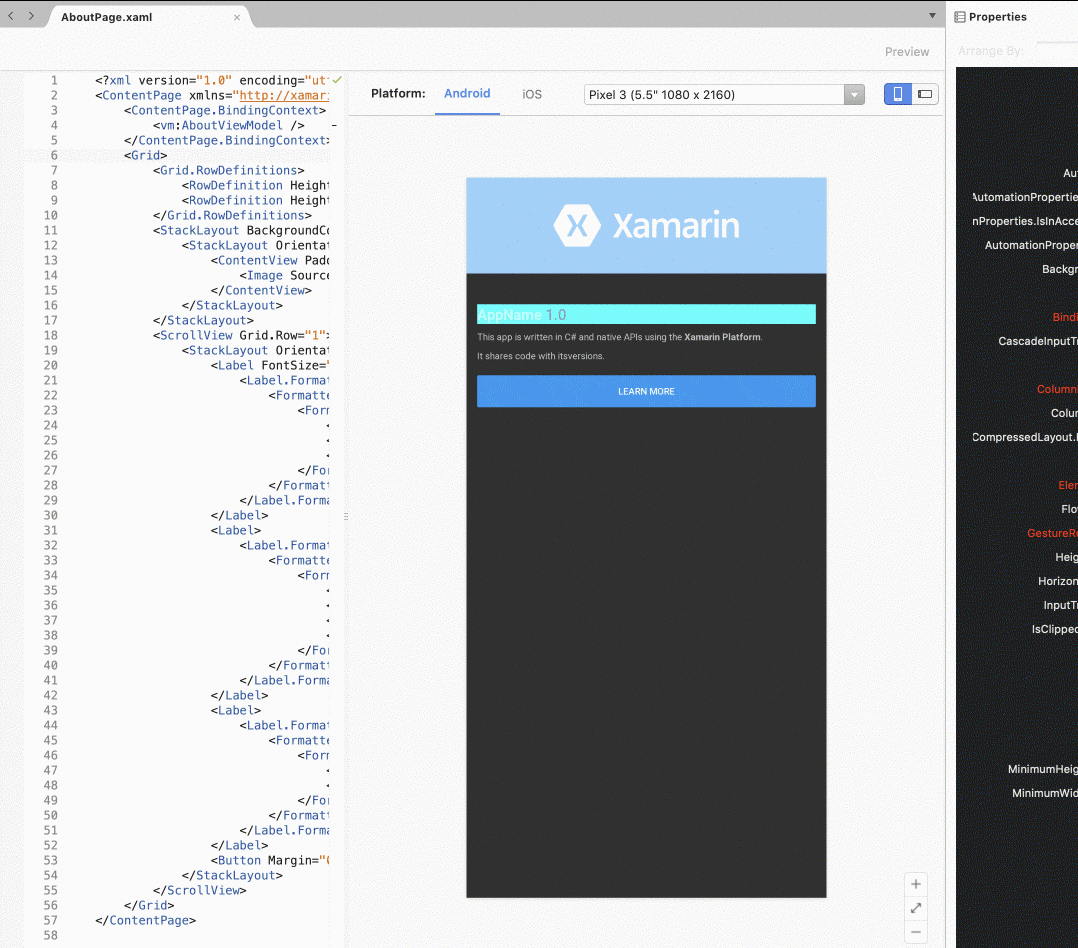Switch platform to iOS

[531, 93]
